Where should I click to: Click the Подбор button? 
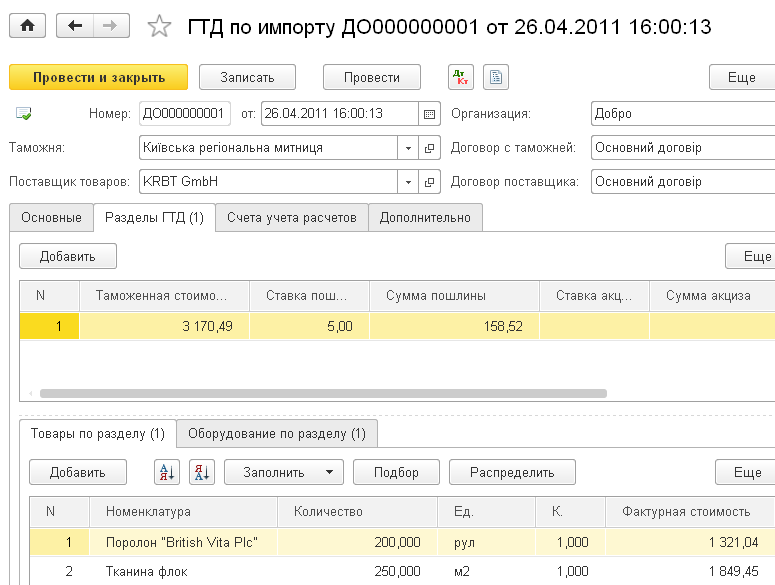[x=396, y=472]
